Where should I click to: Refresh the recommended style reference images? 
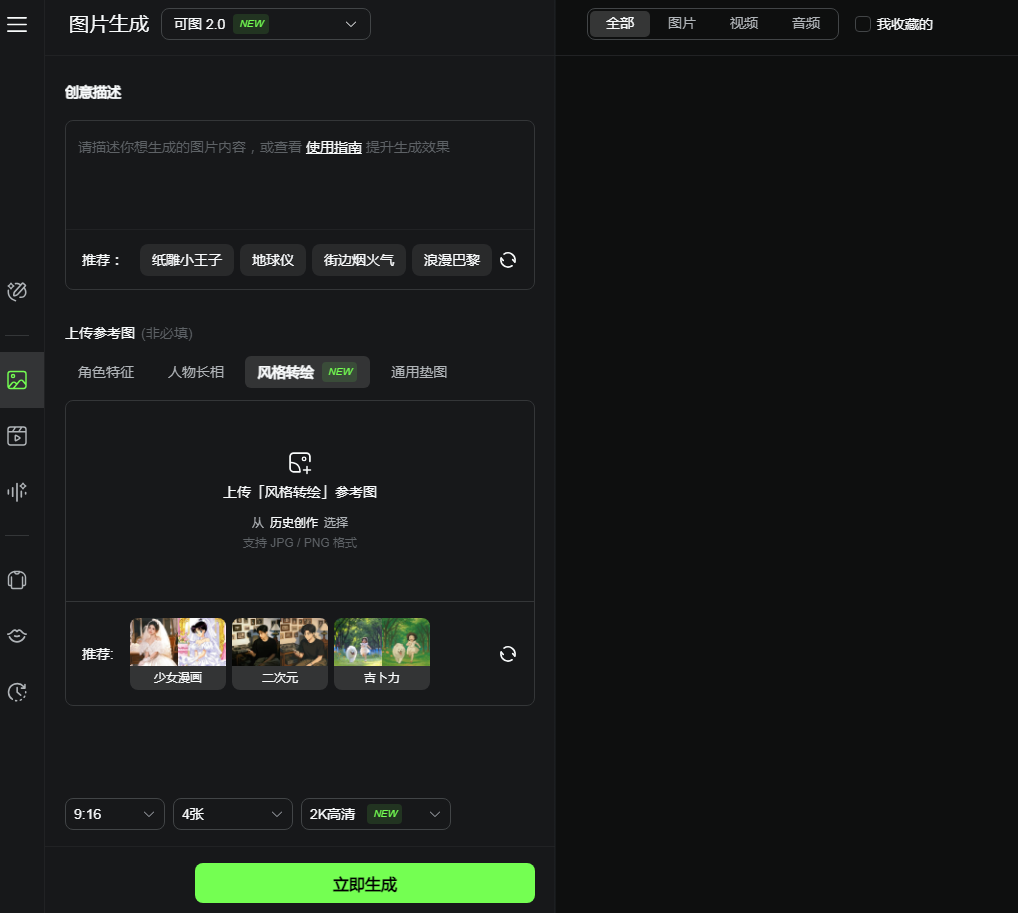[x=508, y=653]
